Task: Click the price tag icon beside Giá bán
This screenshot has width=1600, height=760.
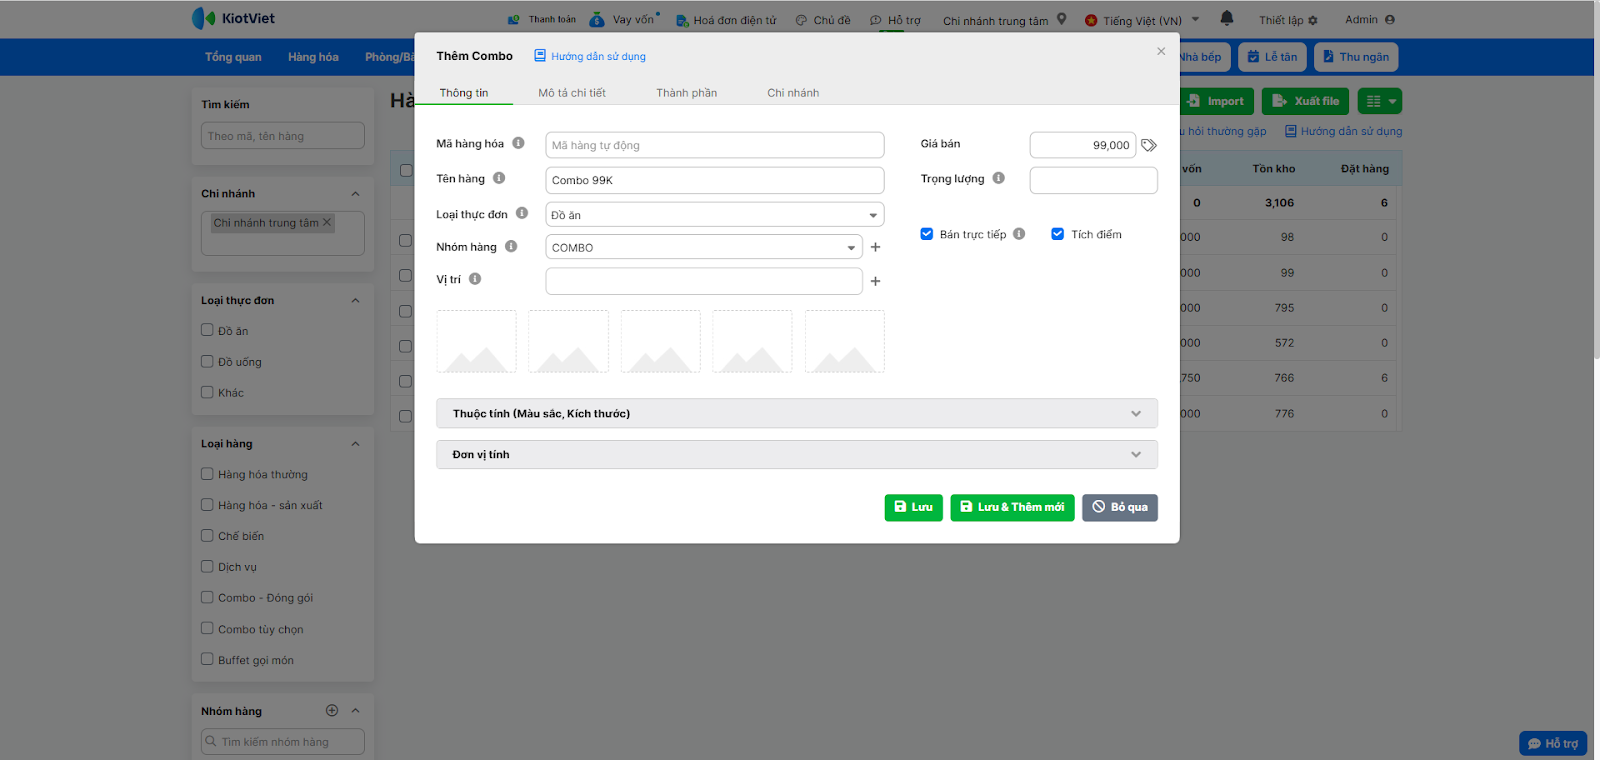Action: (x=1149, y=145)
